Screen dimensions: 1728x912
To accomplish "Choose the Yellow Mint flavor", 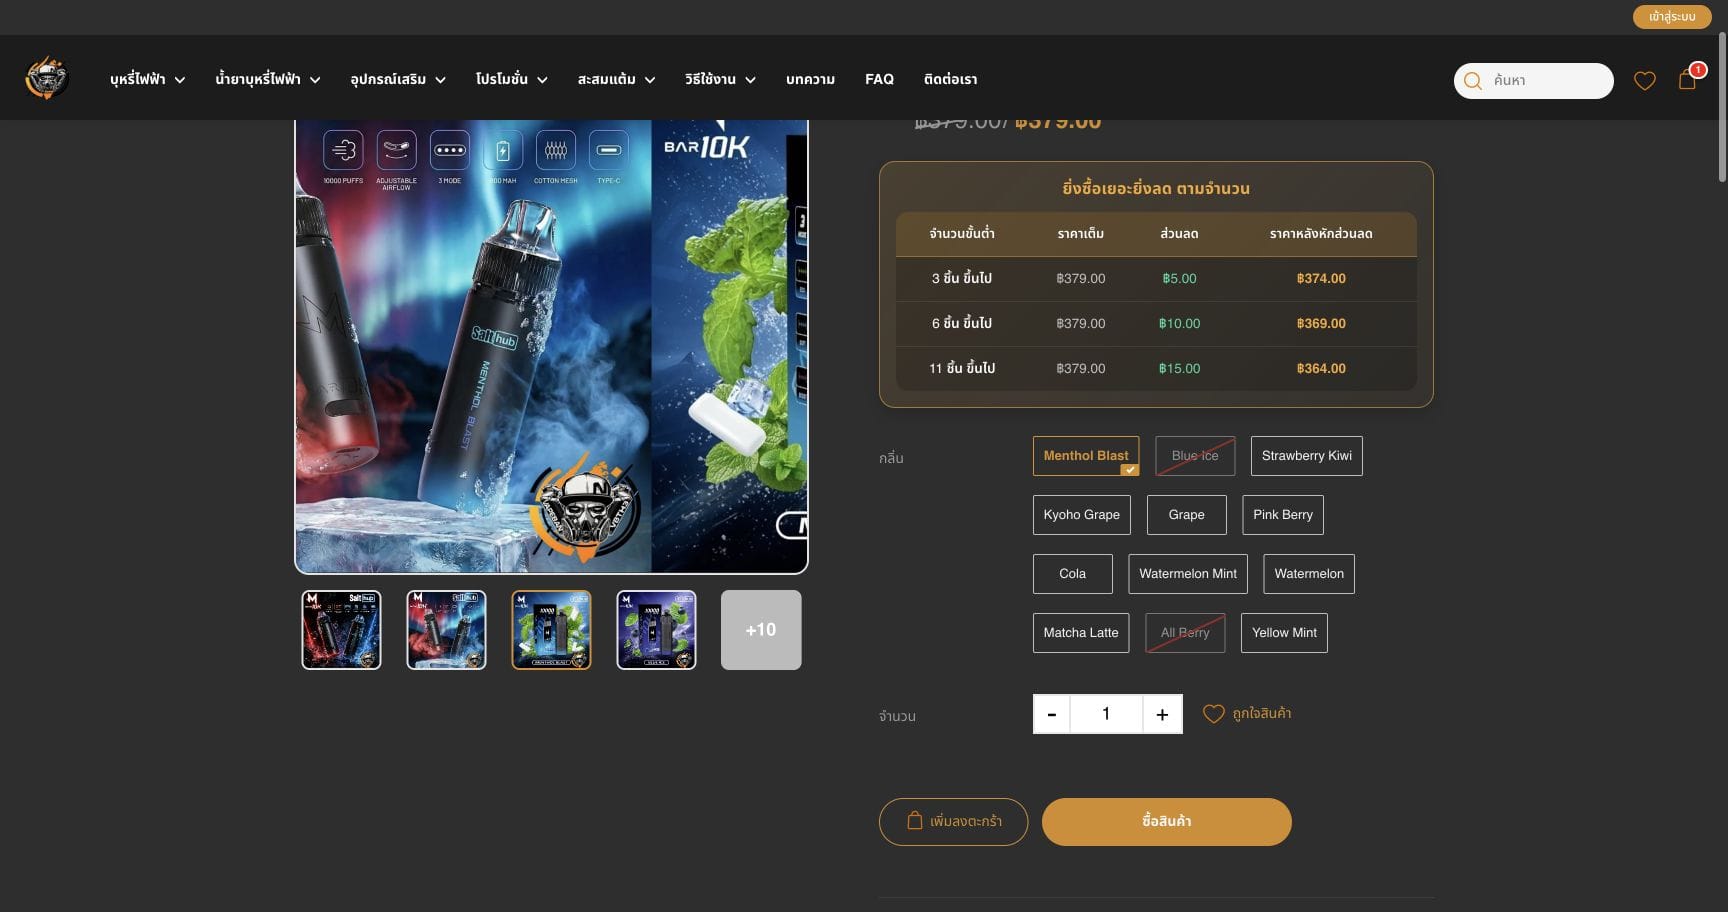I will point(1284,633).
